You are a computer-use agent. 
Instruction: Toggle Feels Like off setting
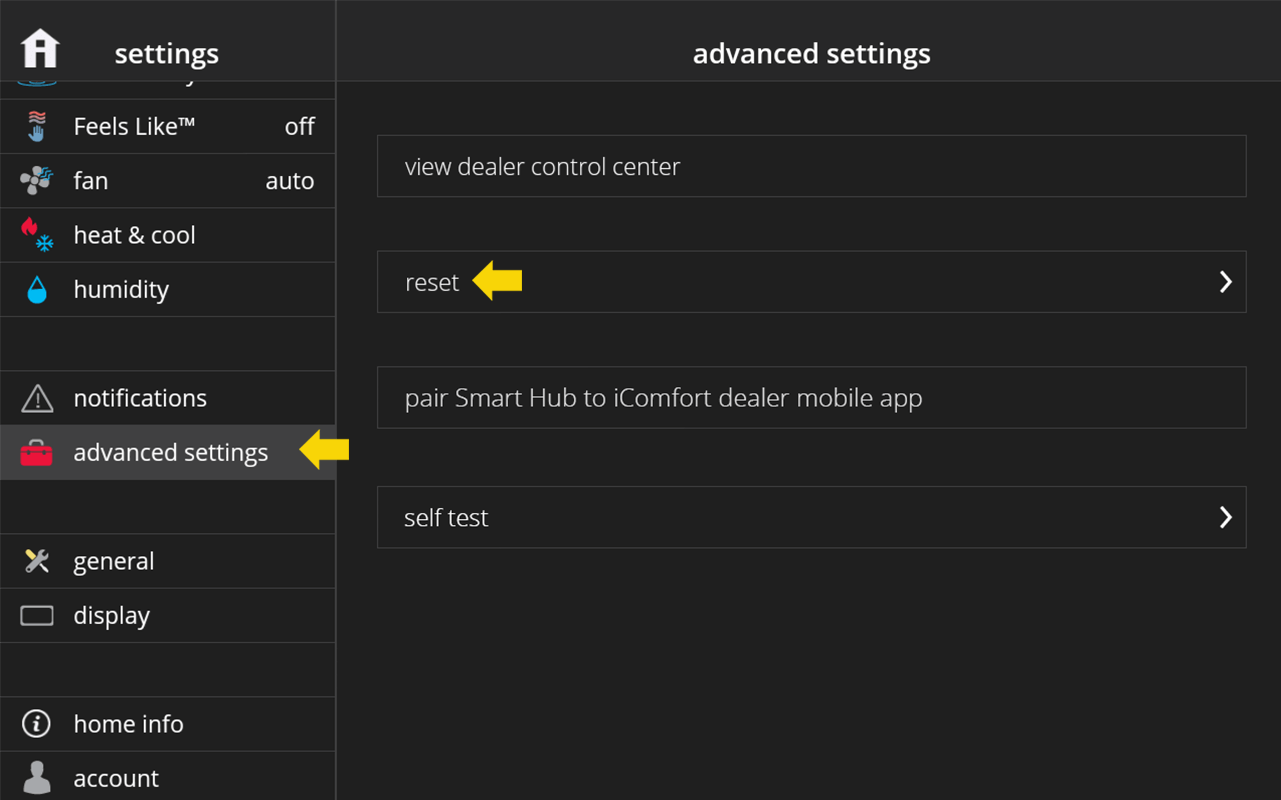pyautogui.click(x=299, y=126)
